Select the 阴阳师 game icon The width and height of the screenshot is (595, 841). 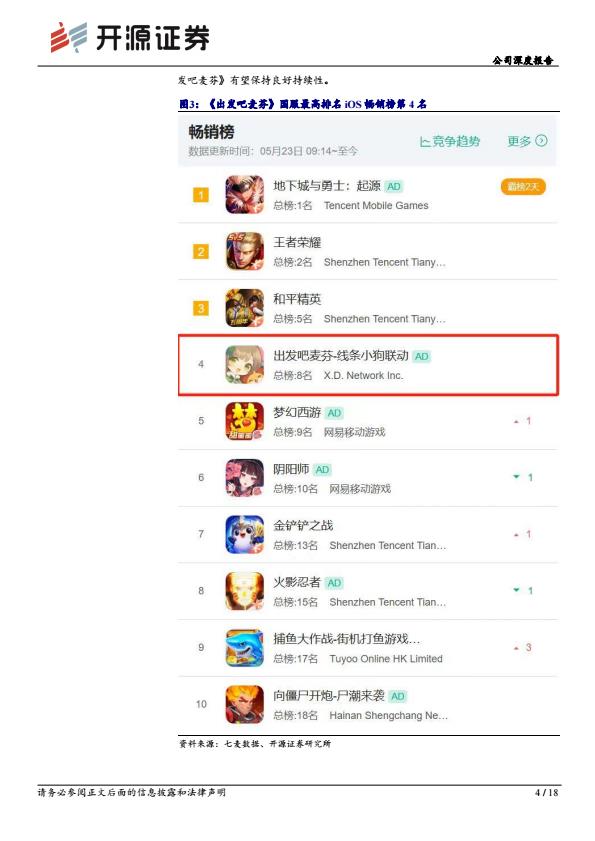pos(245,478)
